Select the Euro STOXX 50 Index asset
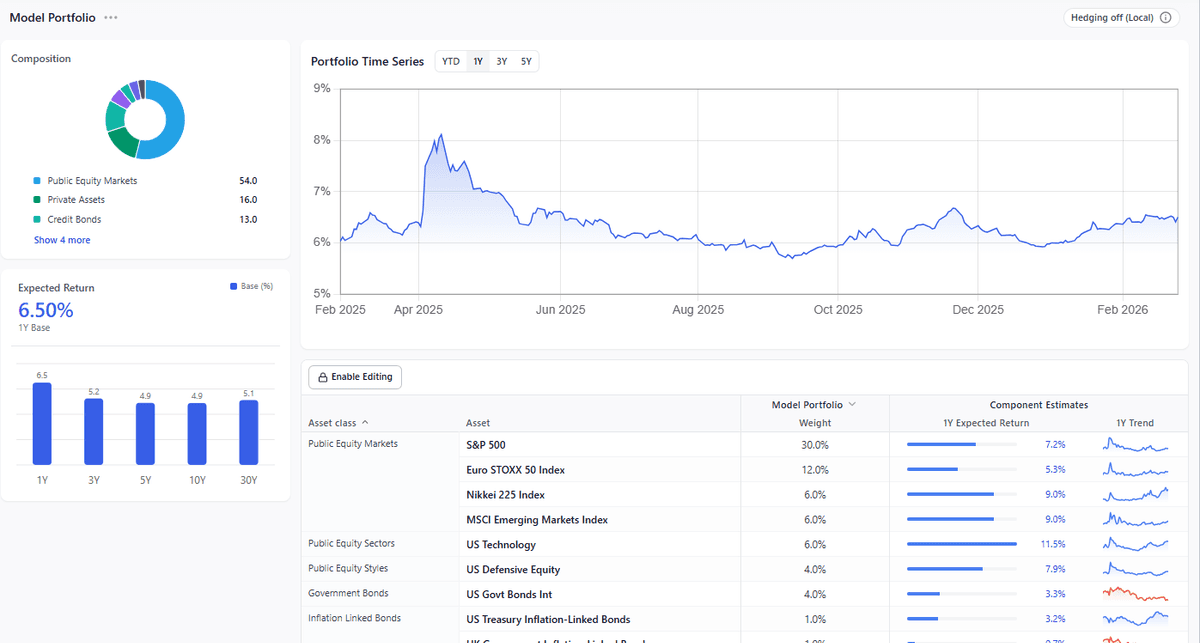The image size is (1200, 643). point(513,469)
